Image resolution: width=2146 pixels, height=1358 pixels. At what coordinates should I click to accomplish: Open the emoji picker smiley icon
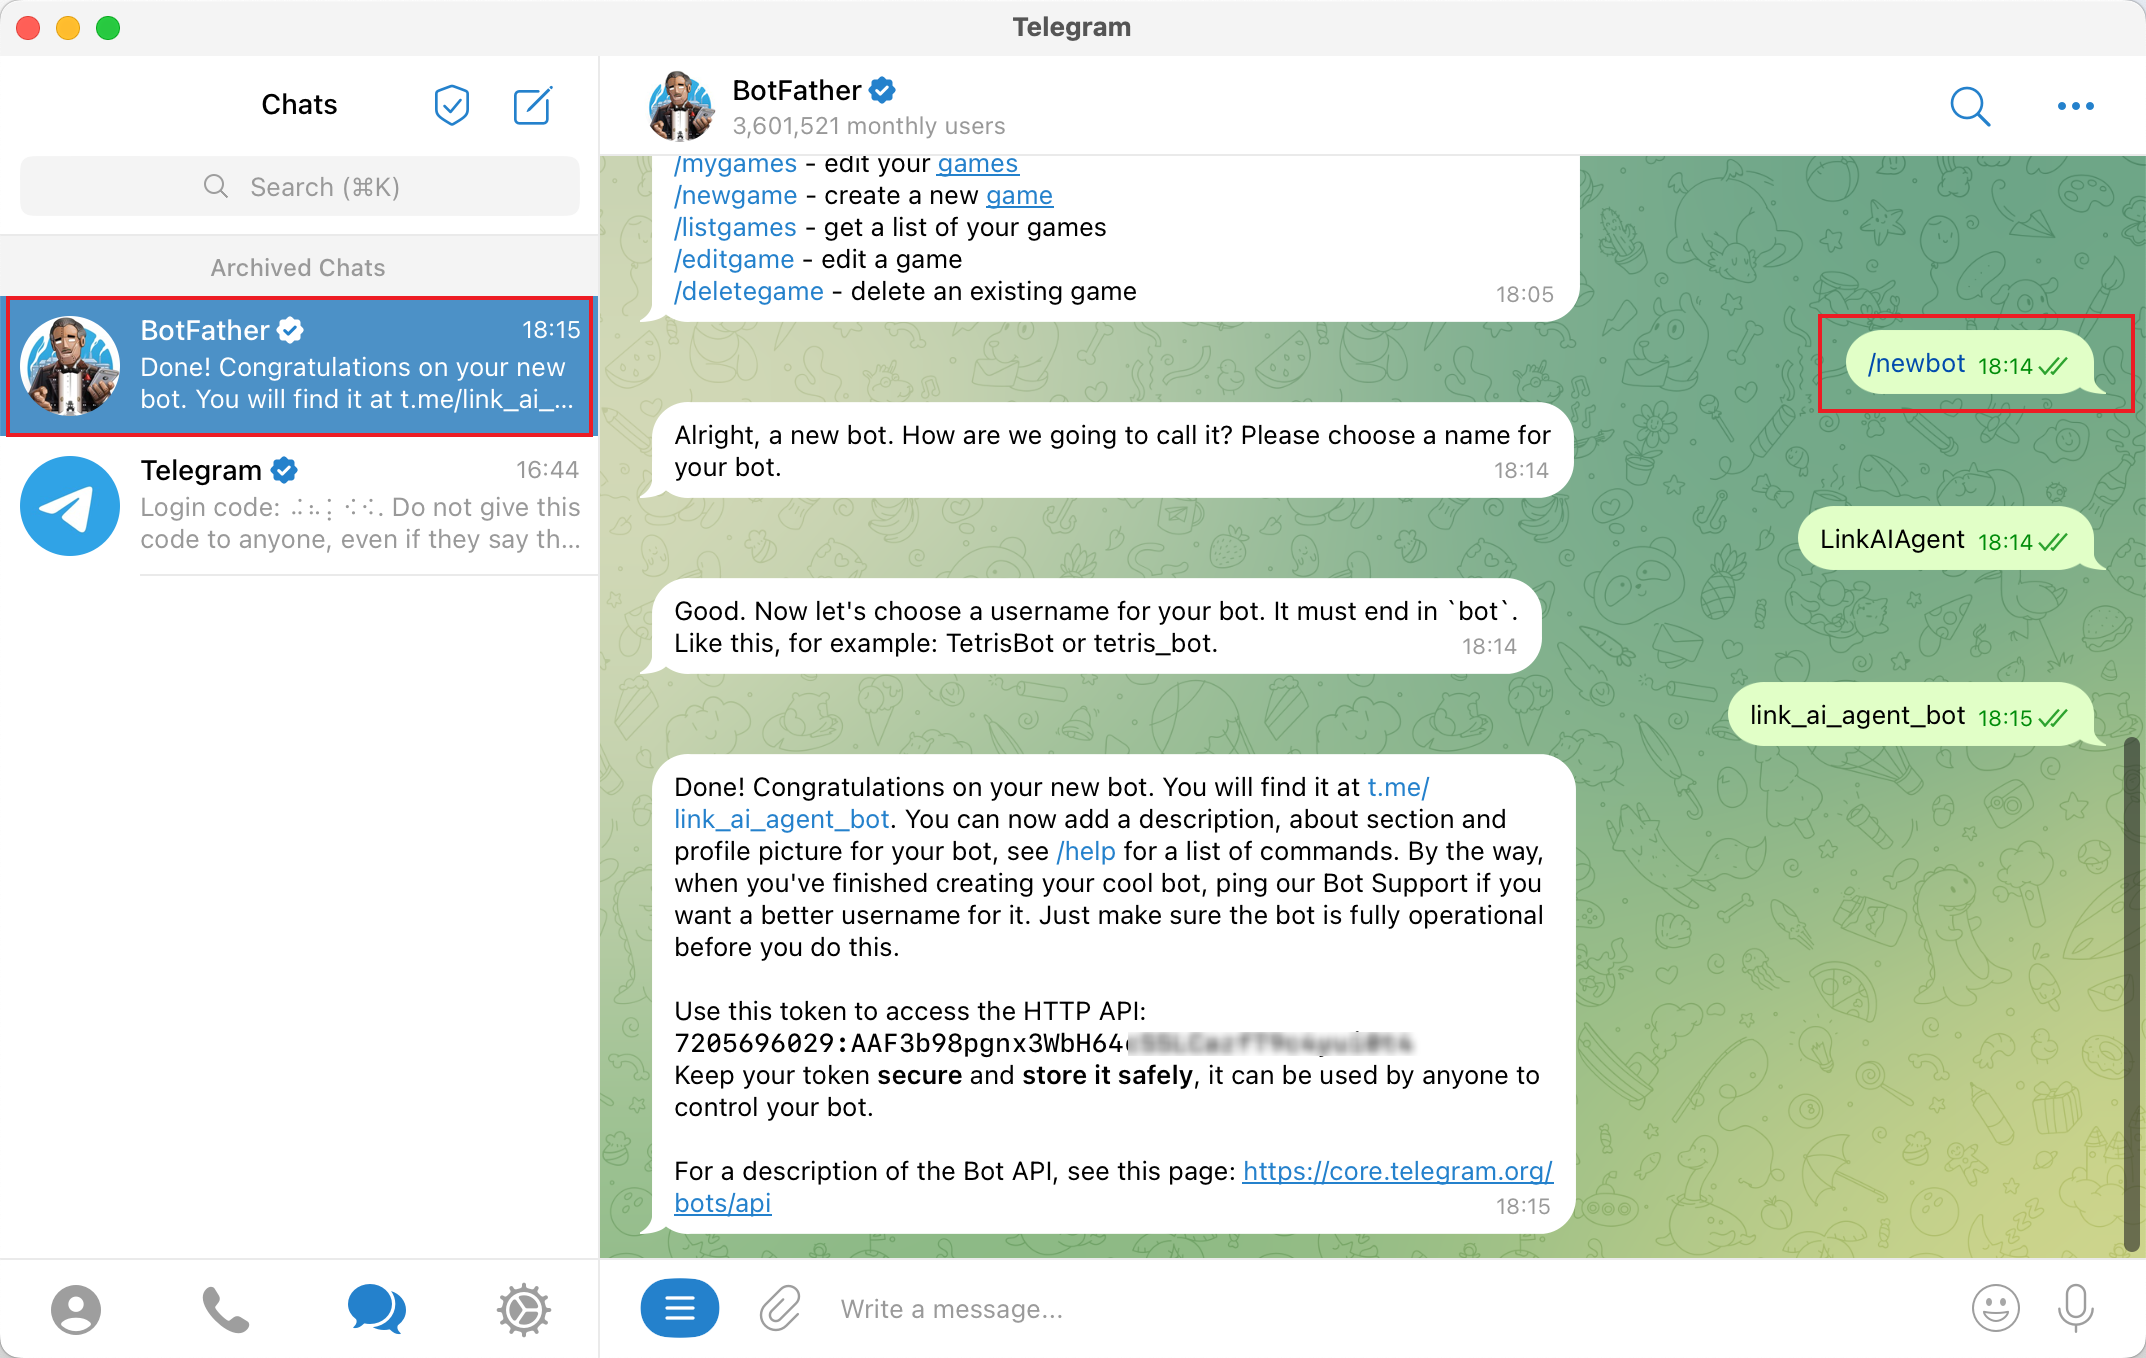tap(1995, 1308)
